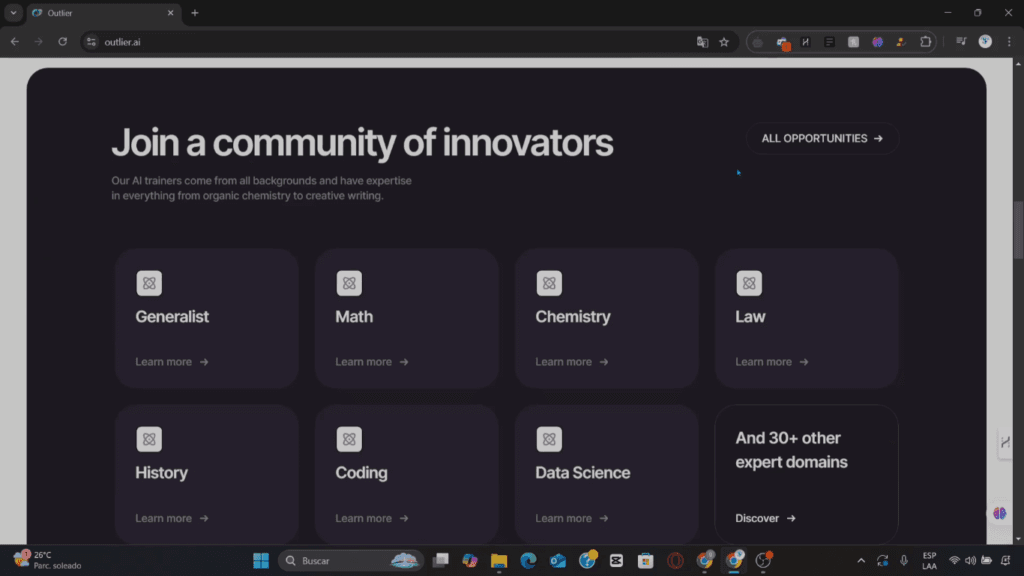Open the Chrome three-dot menu
The height and width of the screenshot is (576, 1024).
tap(1010, 42)
